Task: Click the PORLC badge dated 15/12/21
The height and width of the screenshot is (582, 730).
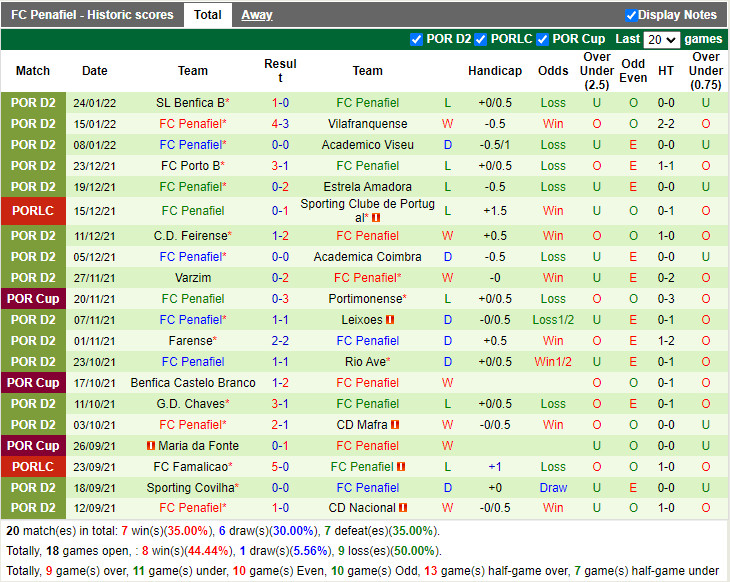Action: click(33, 211)
